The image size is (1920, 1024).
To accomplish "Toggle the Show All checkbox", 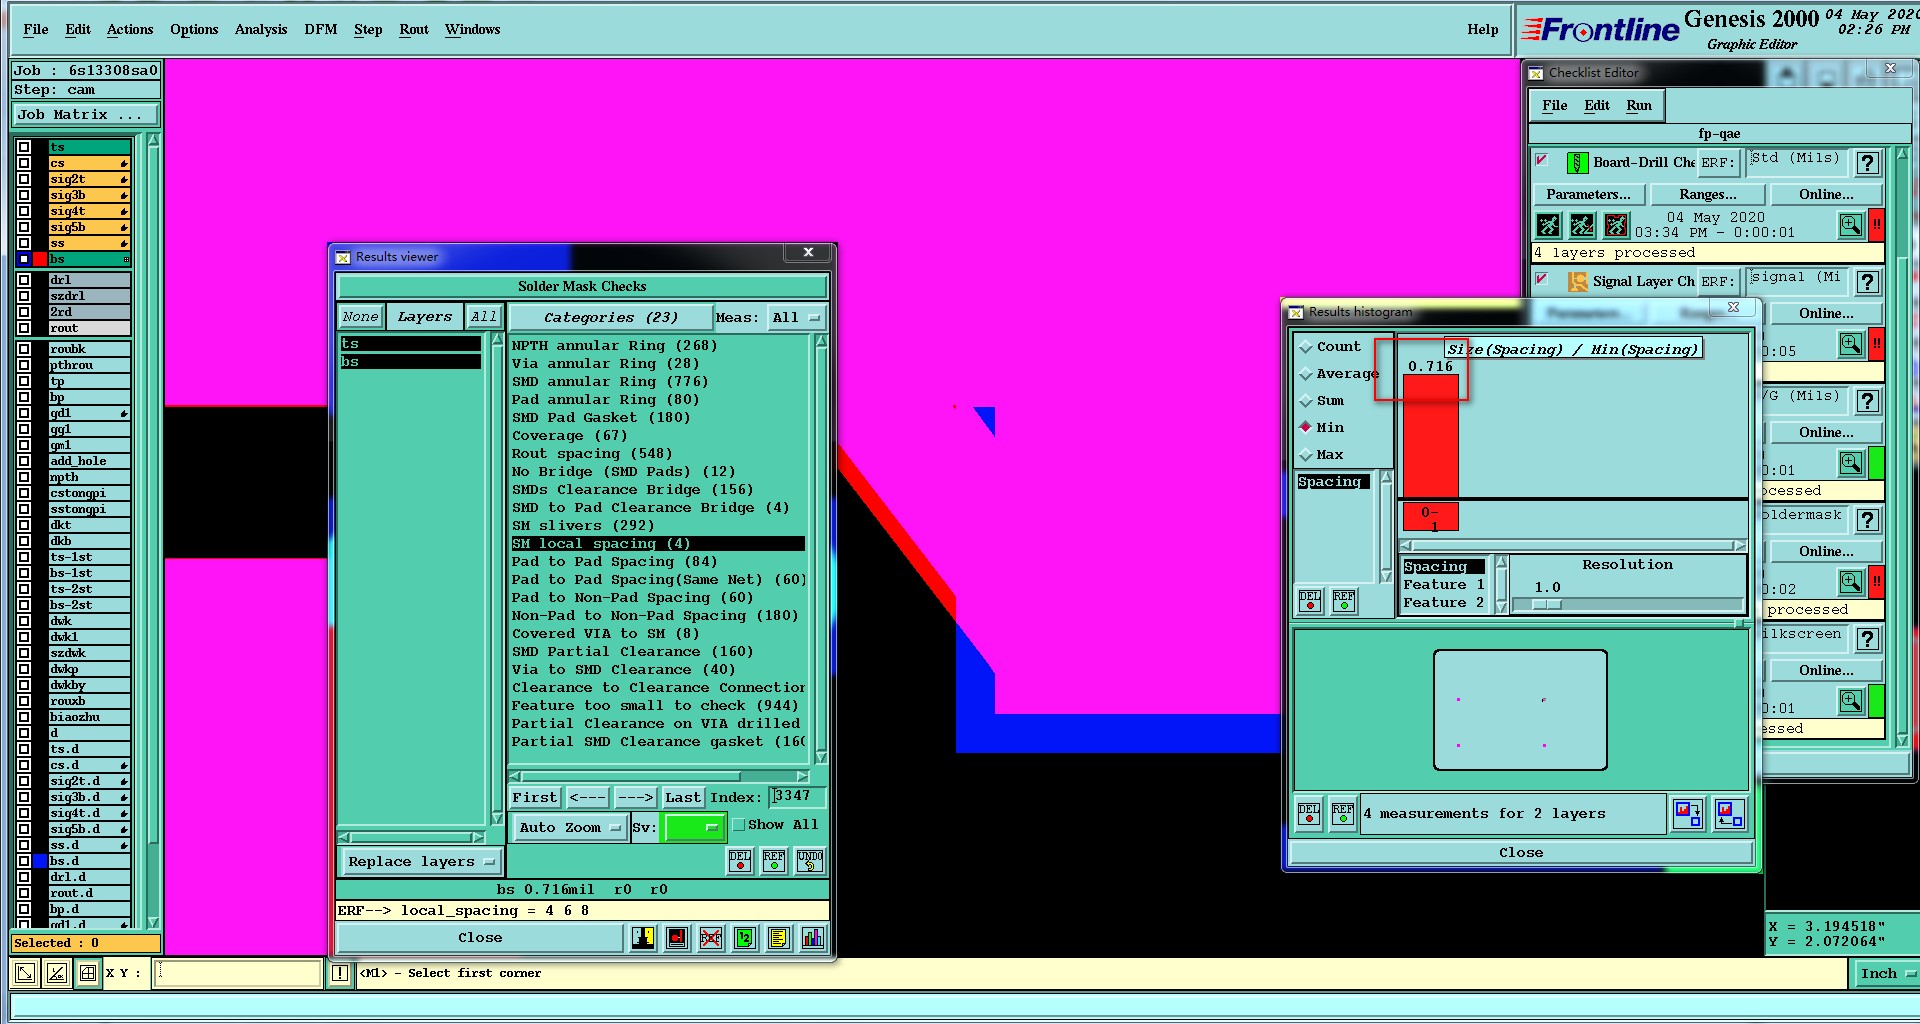I will pyautogui.click(x=739, y=825).
